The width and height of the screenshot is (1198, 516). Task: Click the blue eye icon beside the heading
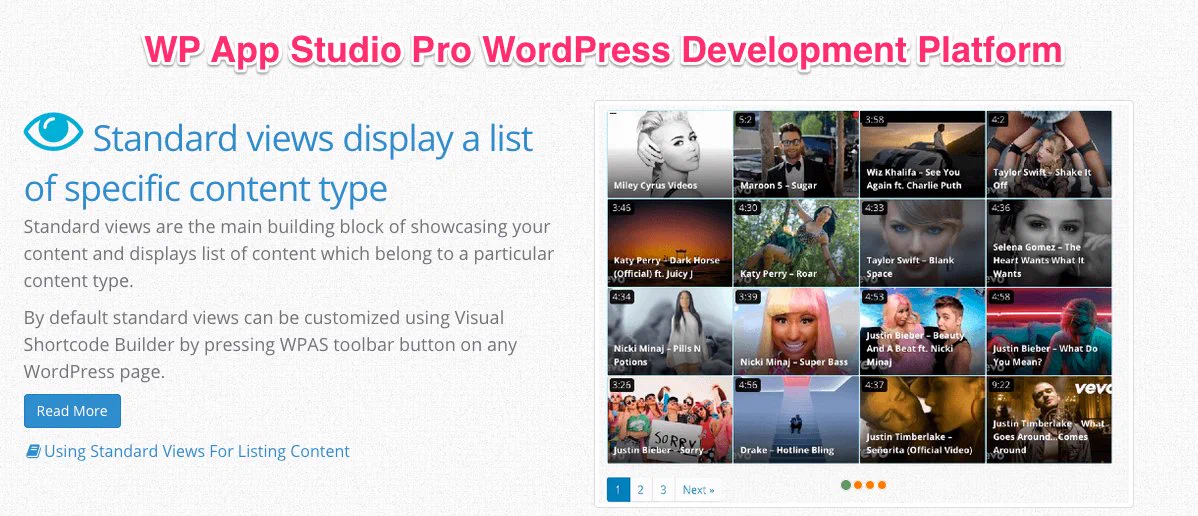pos(53,131)
